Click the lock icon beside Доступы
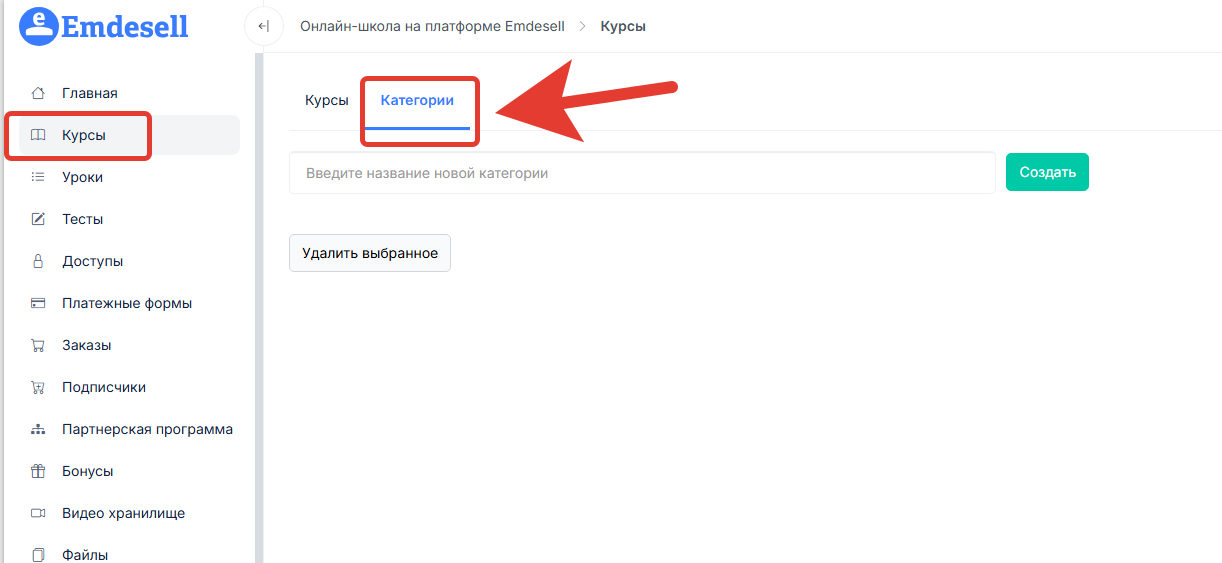 coord(38,261)
